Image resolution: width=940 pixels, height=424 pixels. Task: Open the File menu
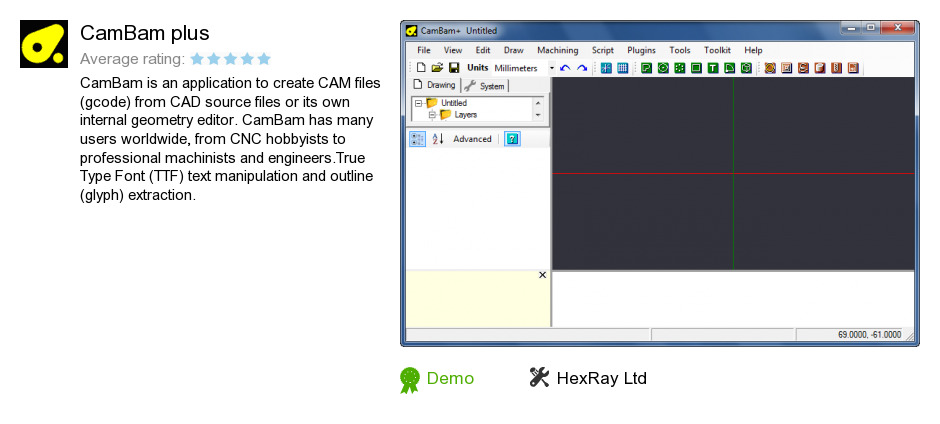coord(424,50)
